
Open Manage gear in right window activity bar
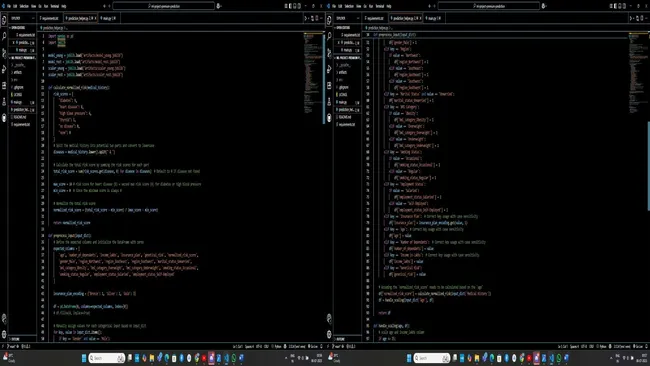(x=329, y=334)
